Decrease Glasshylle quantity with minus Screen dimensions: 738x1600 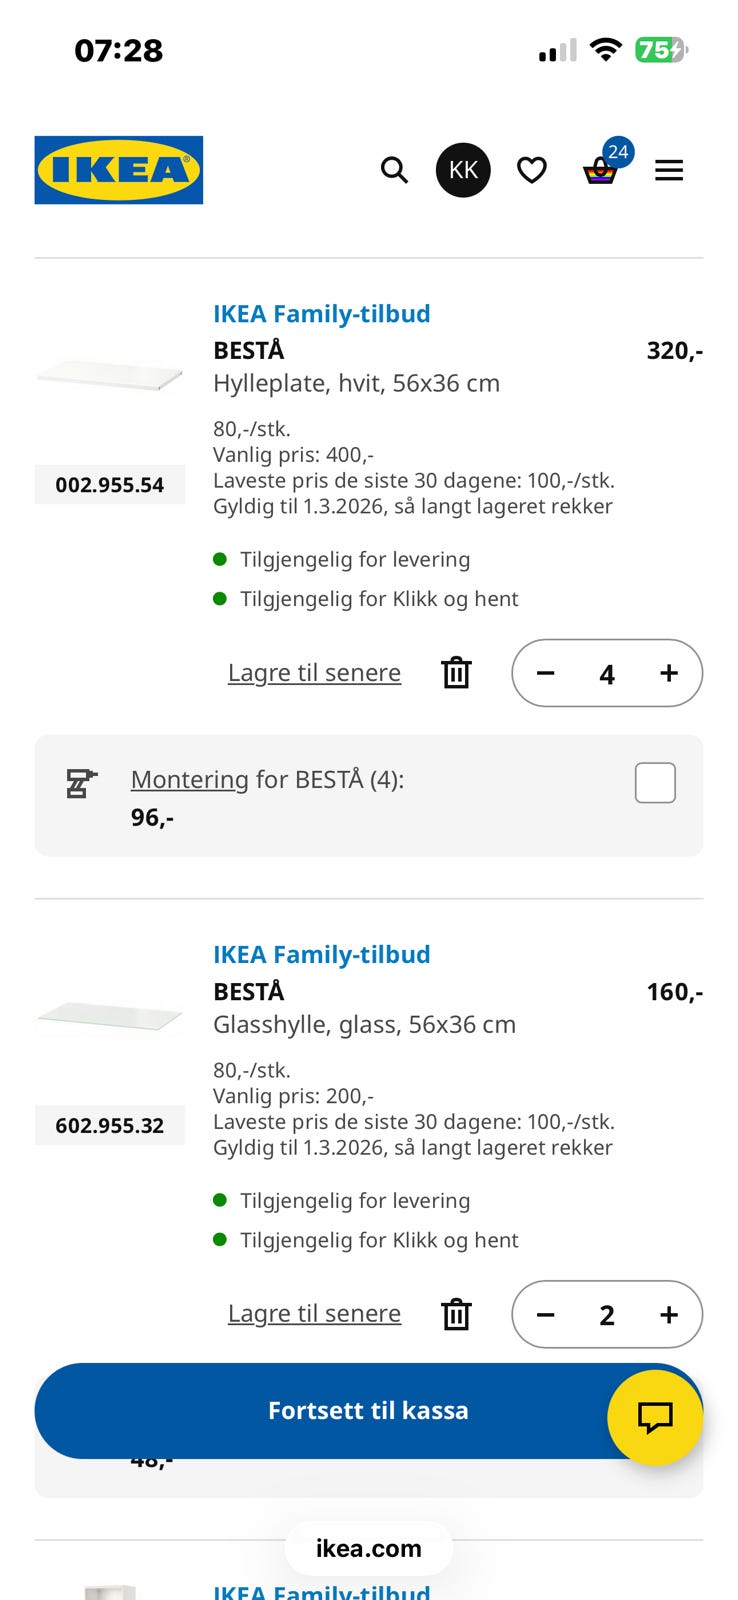[546, 1314]
